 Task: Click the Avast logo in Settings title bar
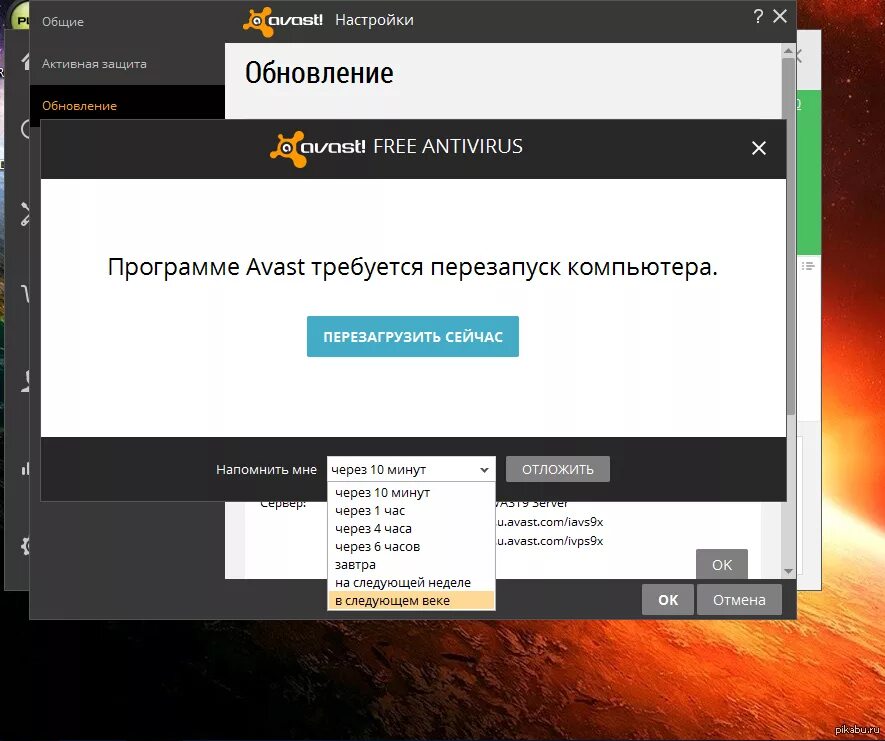coord(283,21)
